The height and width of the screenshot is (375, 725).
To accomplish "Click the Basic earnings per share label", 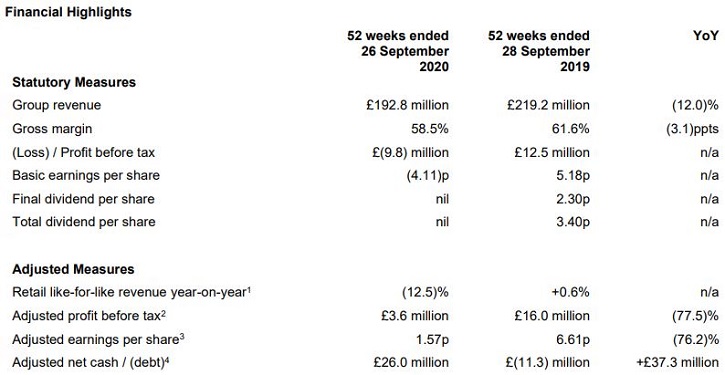I will [x=86, y=176].
